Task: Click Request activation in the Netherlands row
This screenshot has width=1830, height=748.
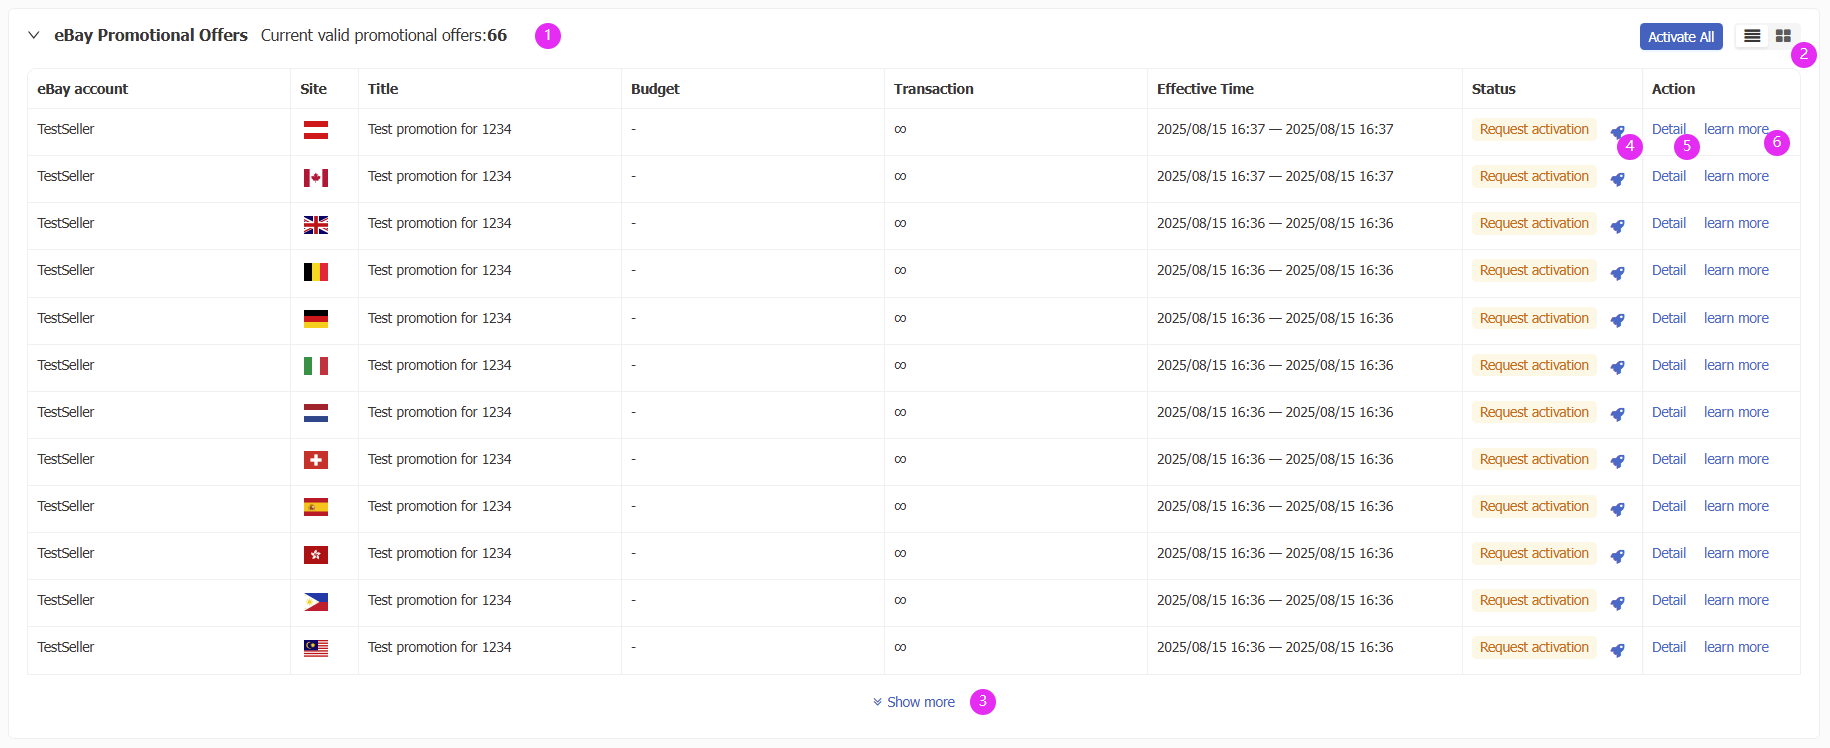Action: 1534,412
